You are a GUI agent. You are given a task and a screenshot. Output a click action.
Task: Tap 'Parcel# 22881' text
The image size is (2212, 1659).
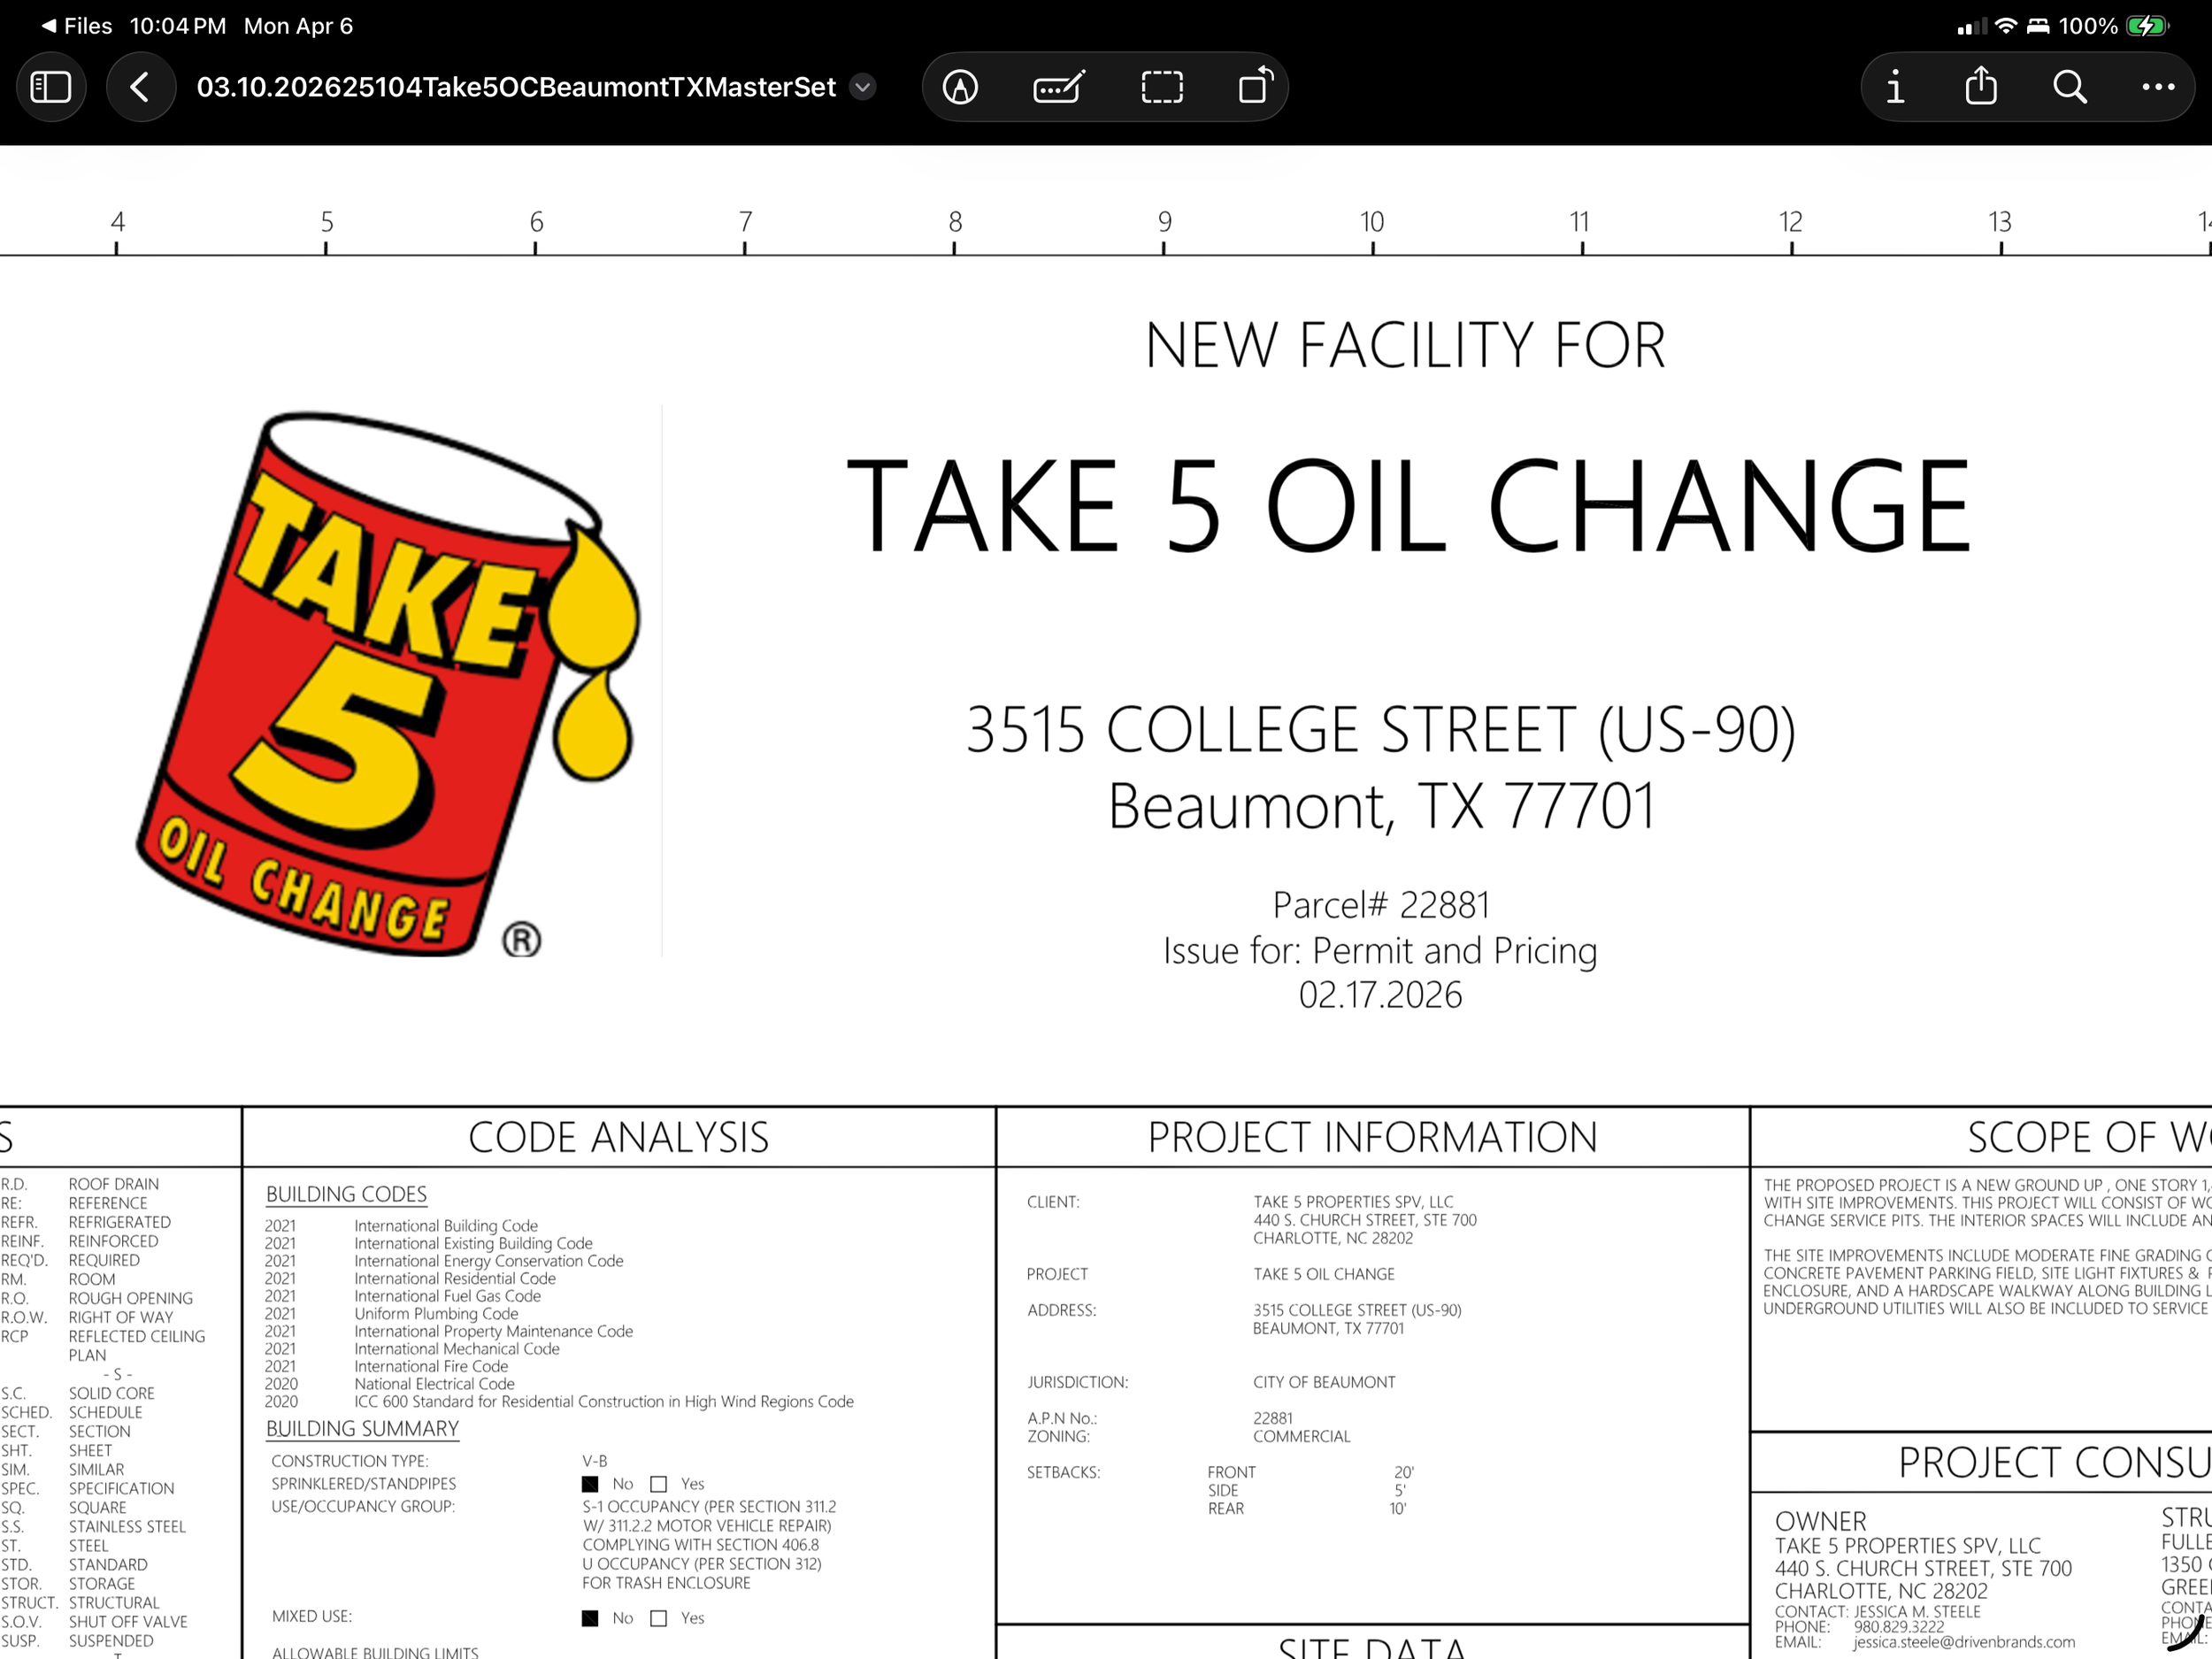[1381, 905]
